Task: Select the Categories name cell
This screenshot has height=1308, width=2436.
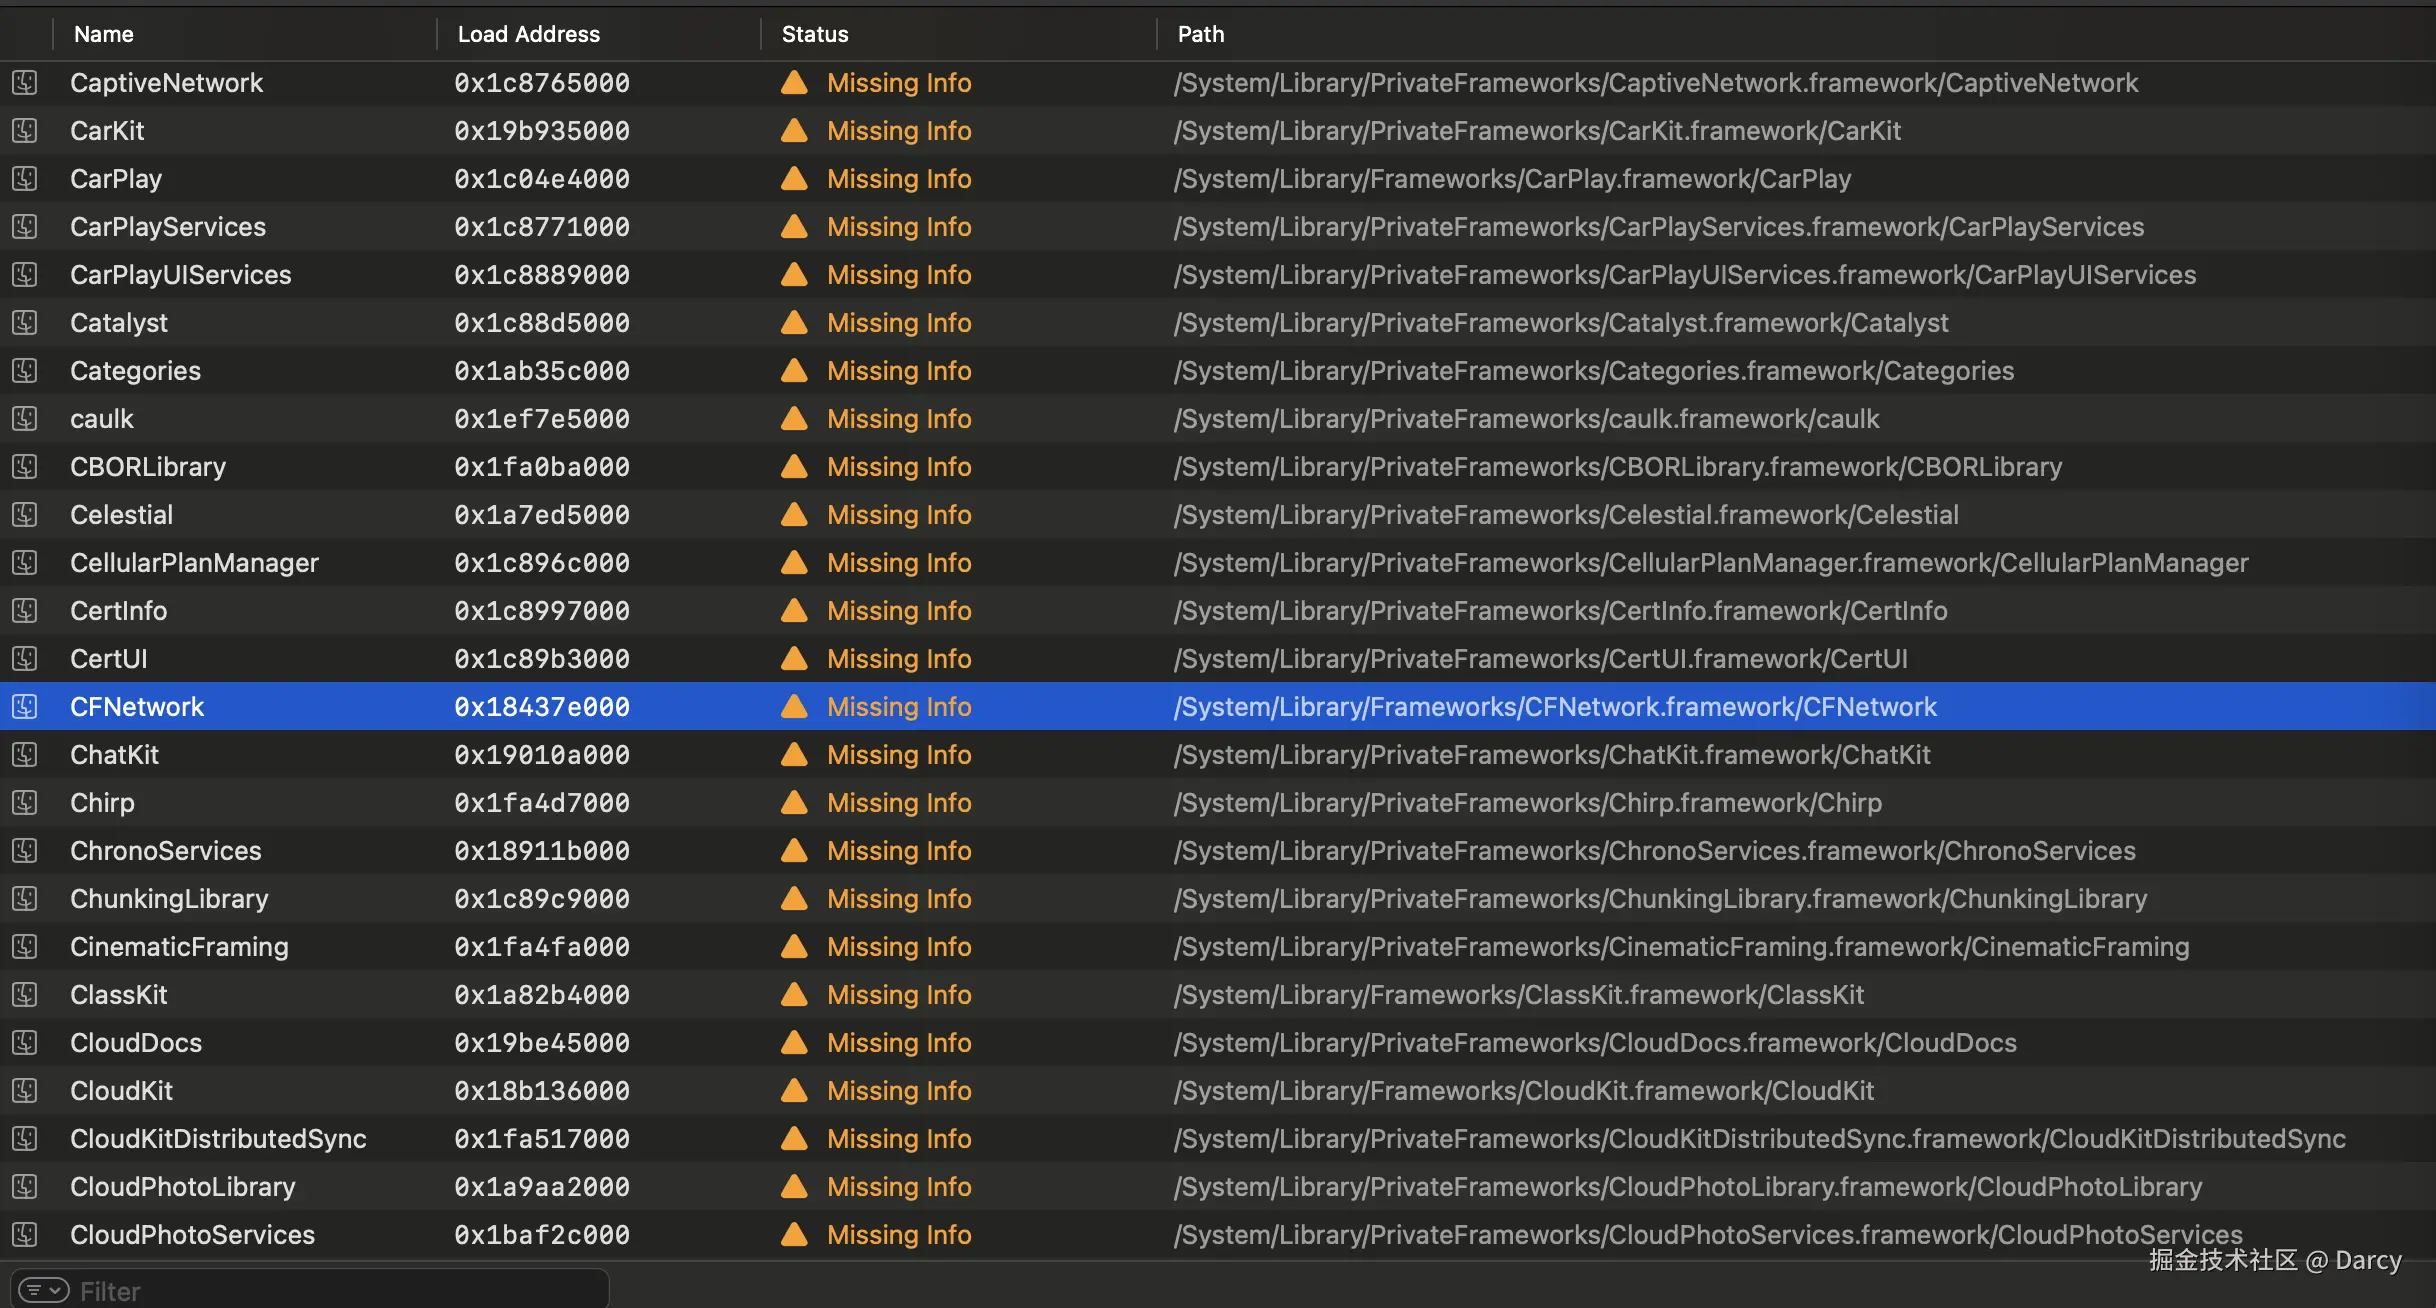Action: [x=136, y=370]
